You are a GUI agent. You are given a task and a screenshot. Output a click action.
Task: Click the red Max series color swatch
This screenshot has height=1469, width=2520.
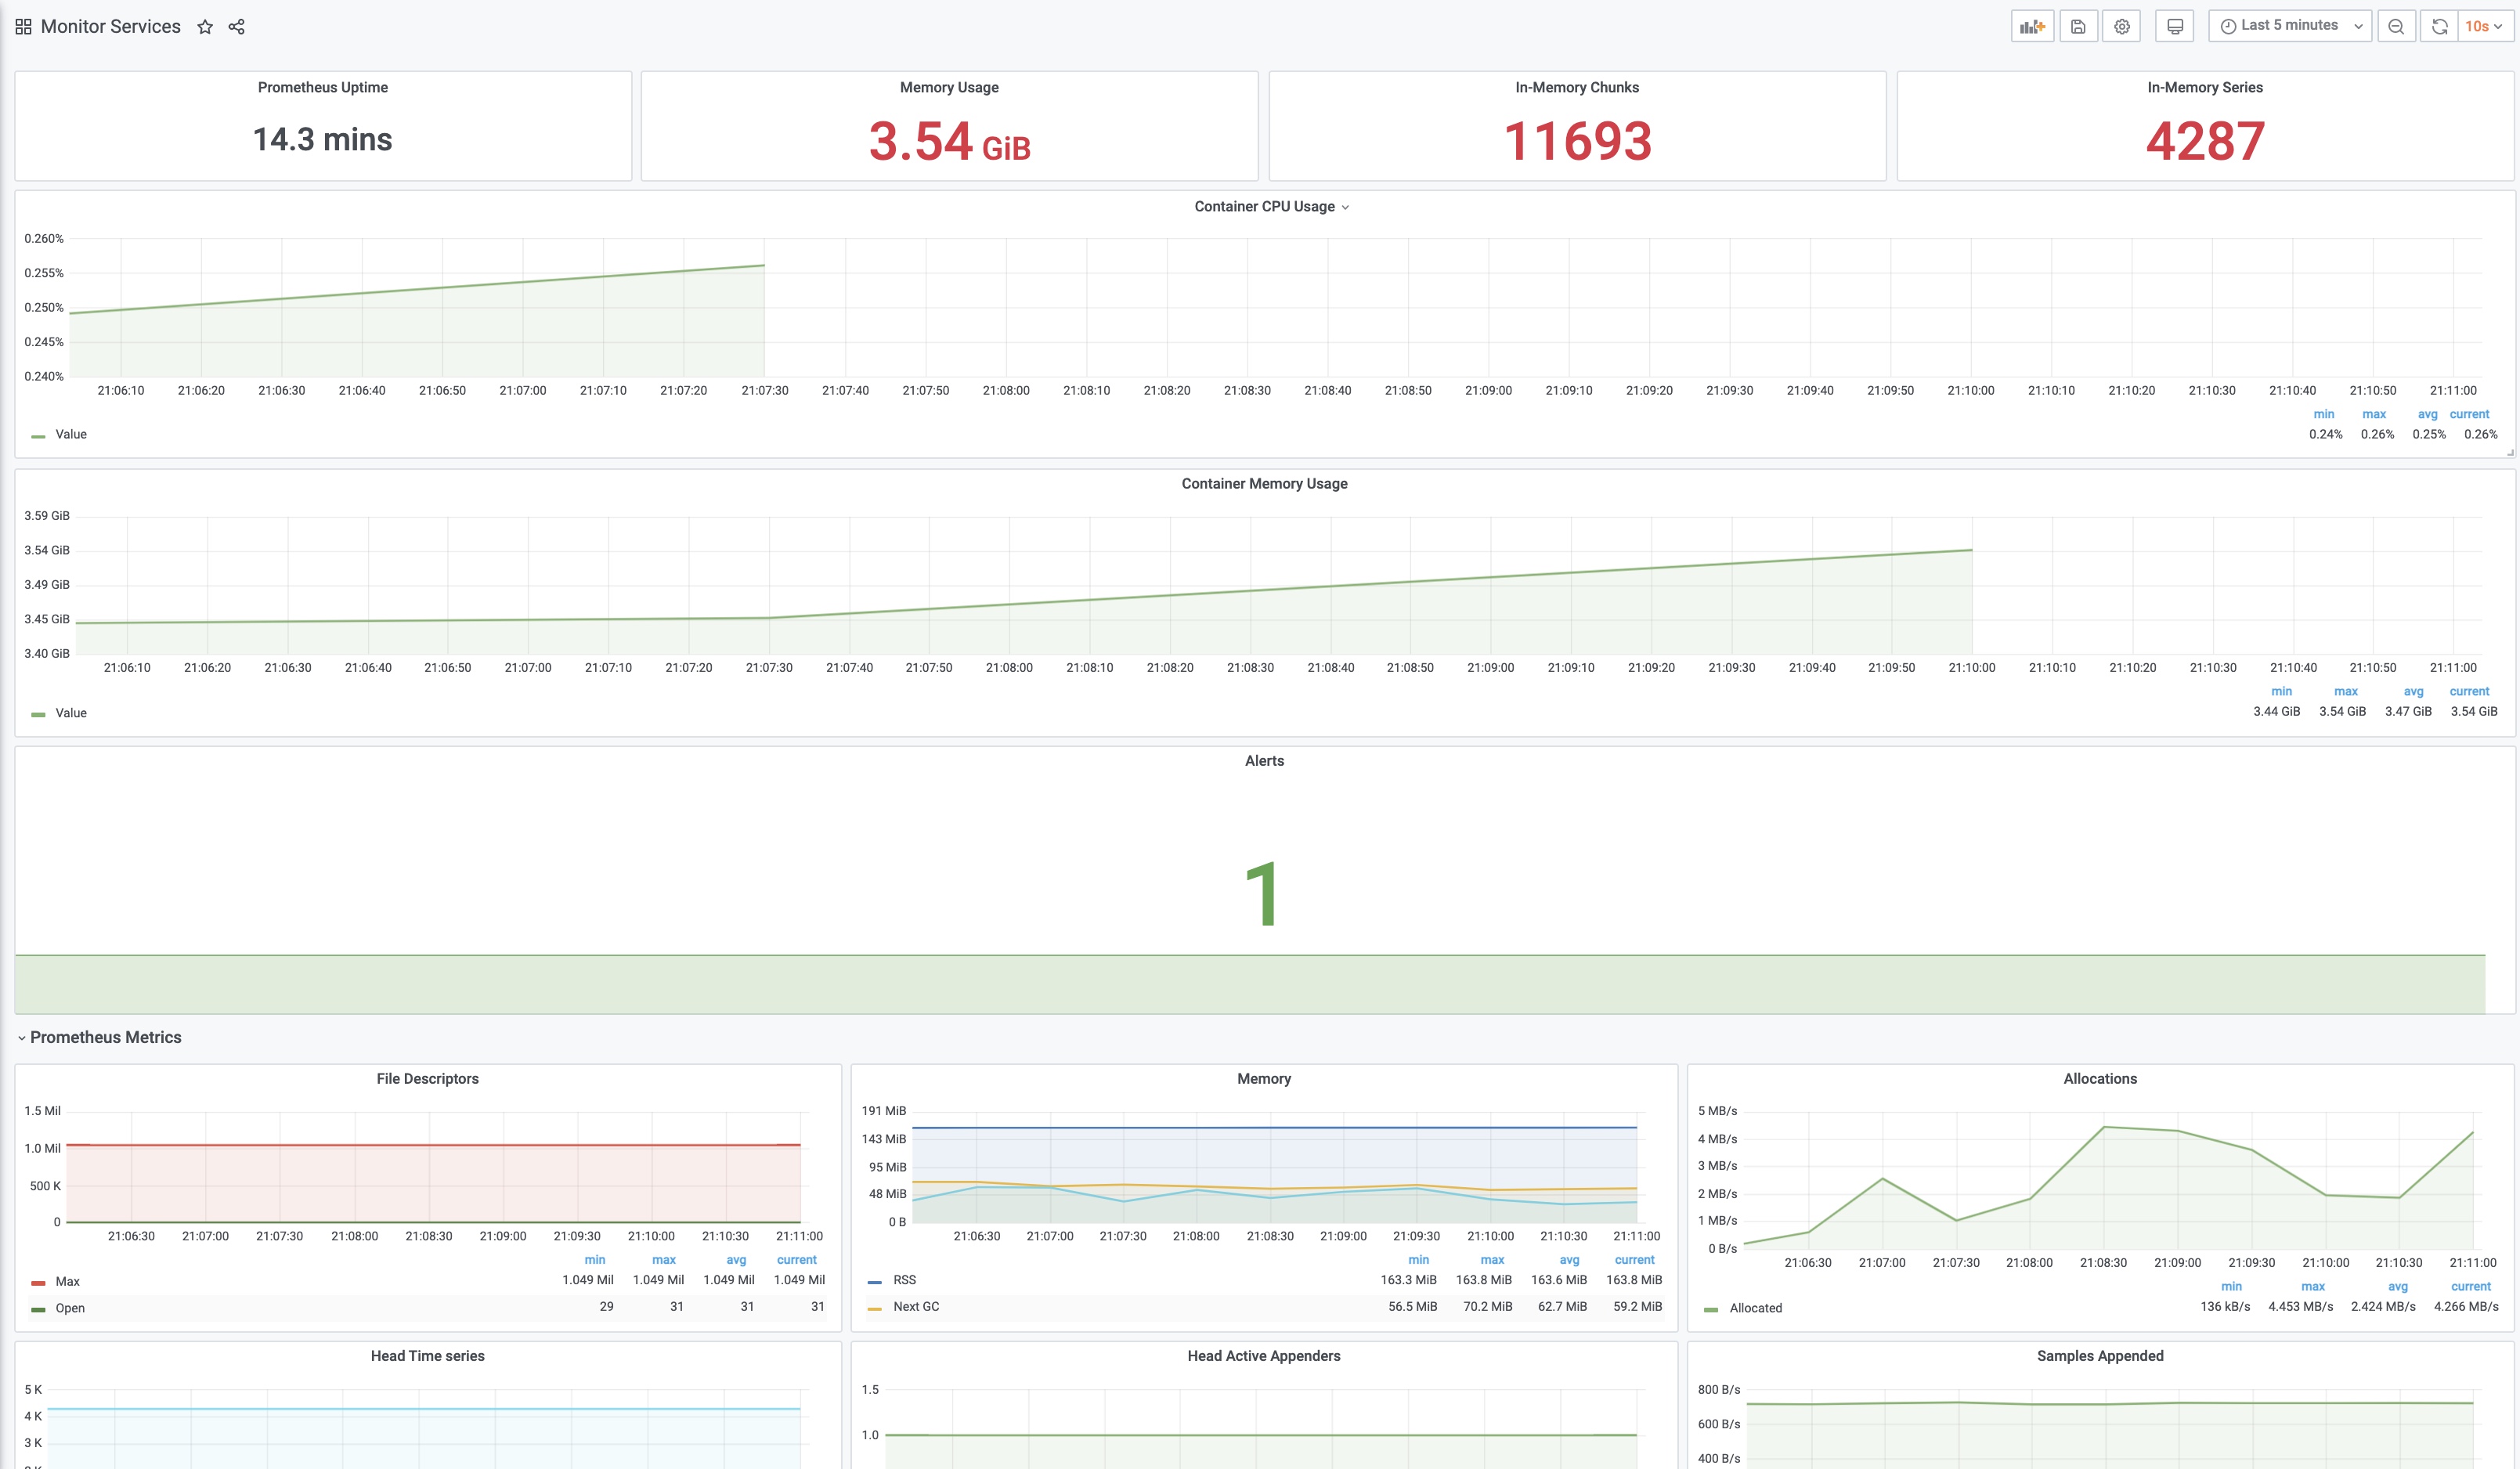38,1283
